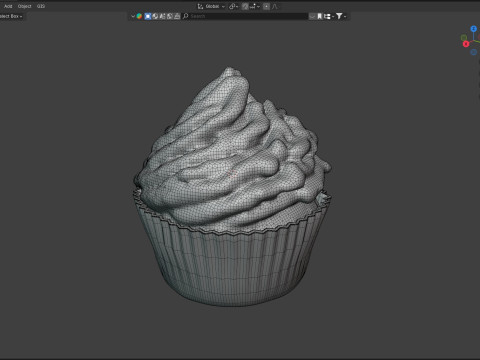The height and width of the screenshot is (360, 480).
Task: Toggle the snap magnet button
Action: pos(245,6)
